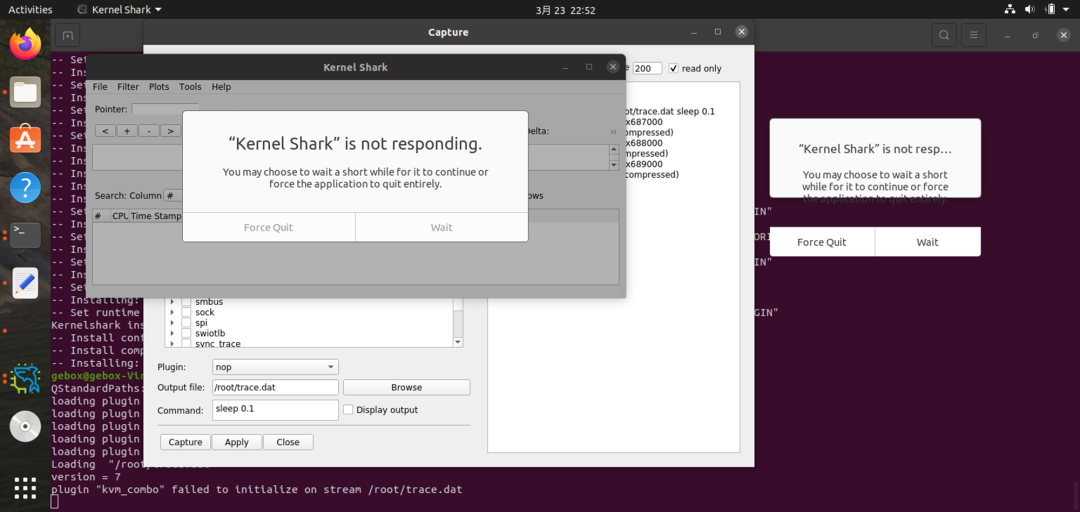Click the graph scrollbar down arrow in Kernel Shark

point(614,165)
